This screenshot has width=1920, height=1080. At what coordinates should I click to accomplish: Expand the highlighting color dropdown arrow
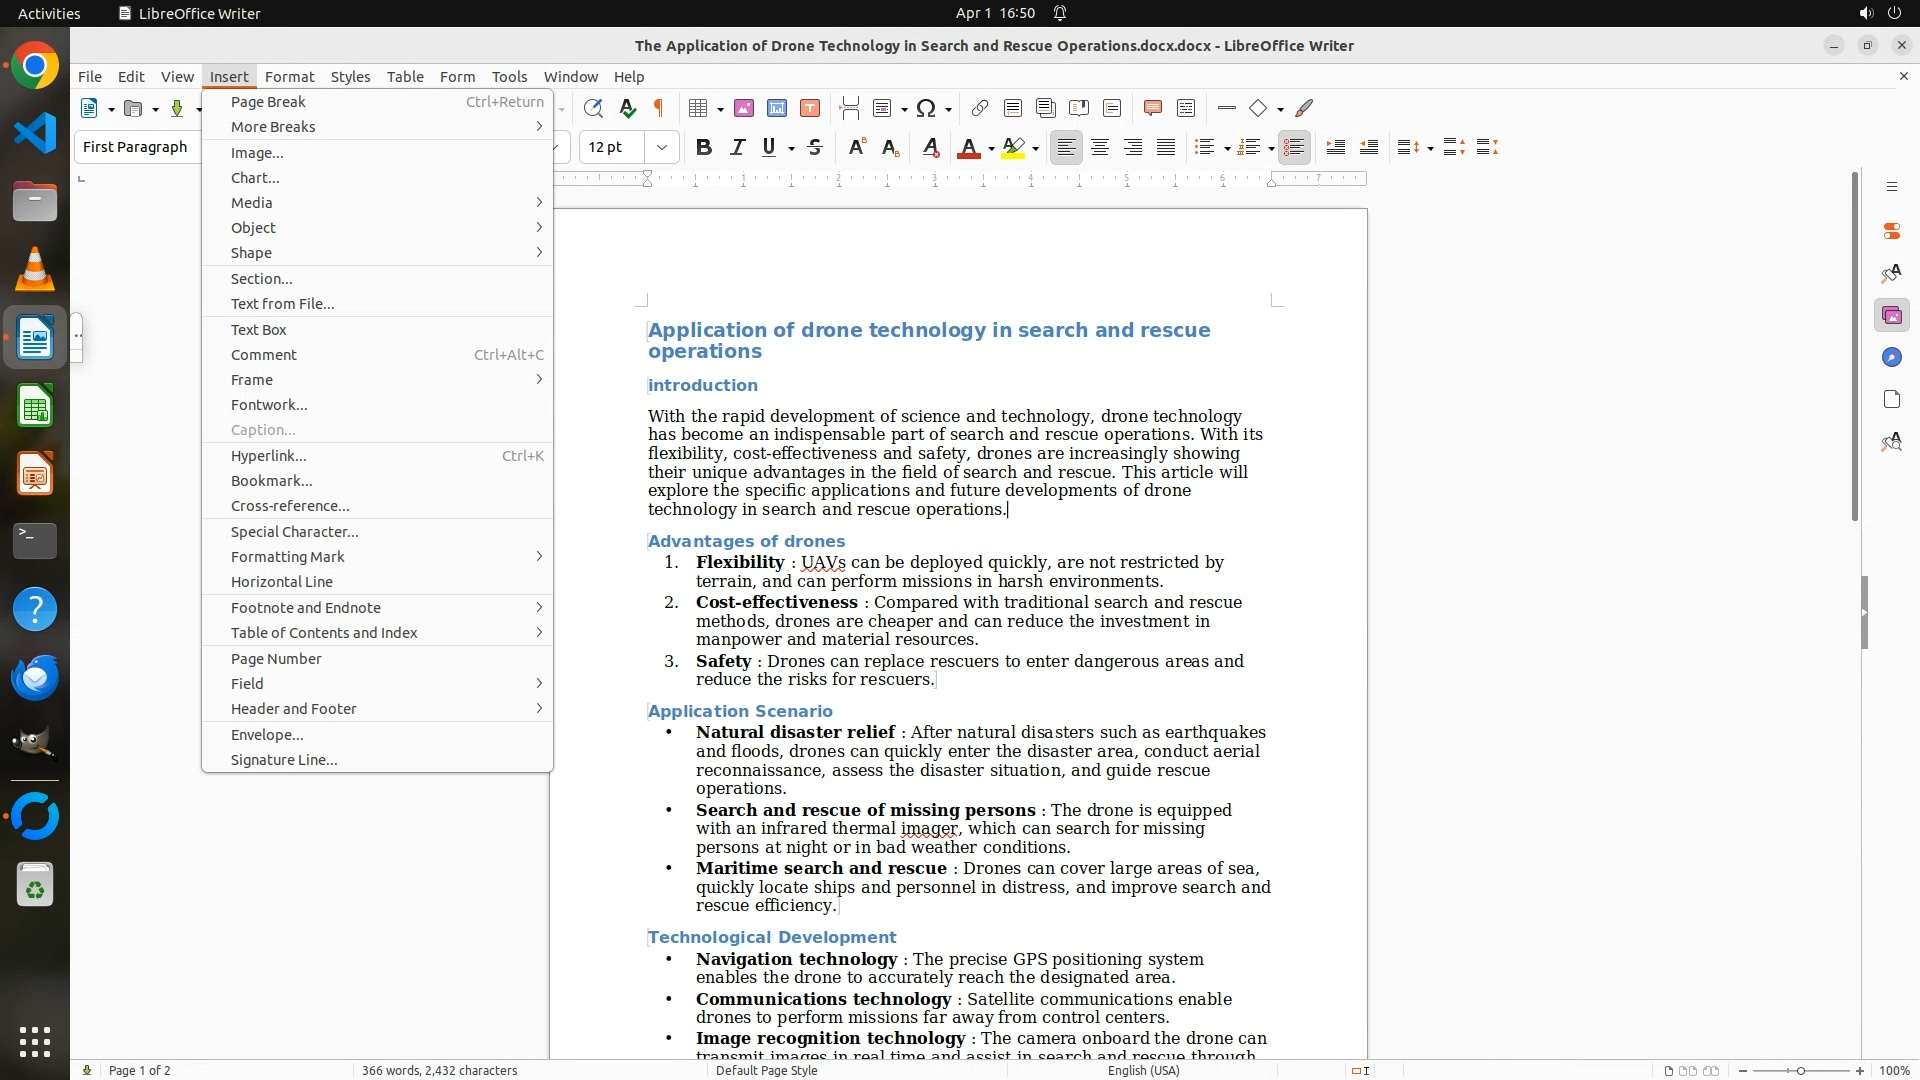pyautogui.click(x=1036, y=149)
